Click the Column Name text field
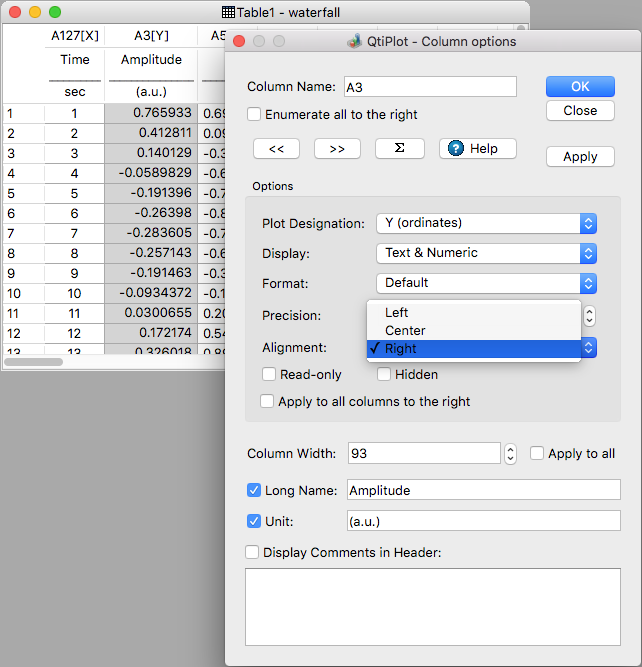This screenshot has height=667, width=642. (x=430, y=87)
